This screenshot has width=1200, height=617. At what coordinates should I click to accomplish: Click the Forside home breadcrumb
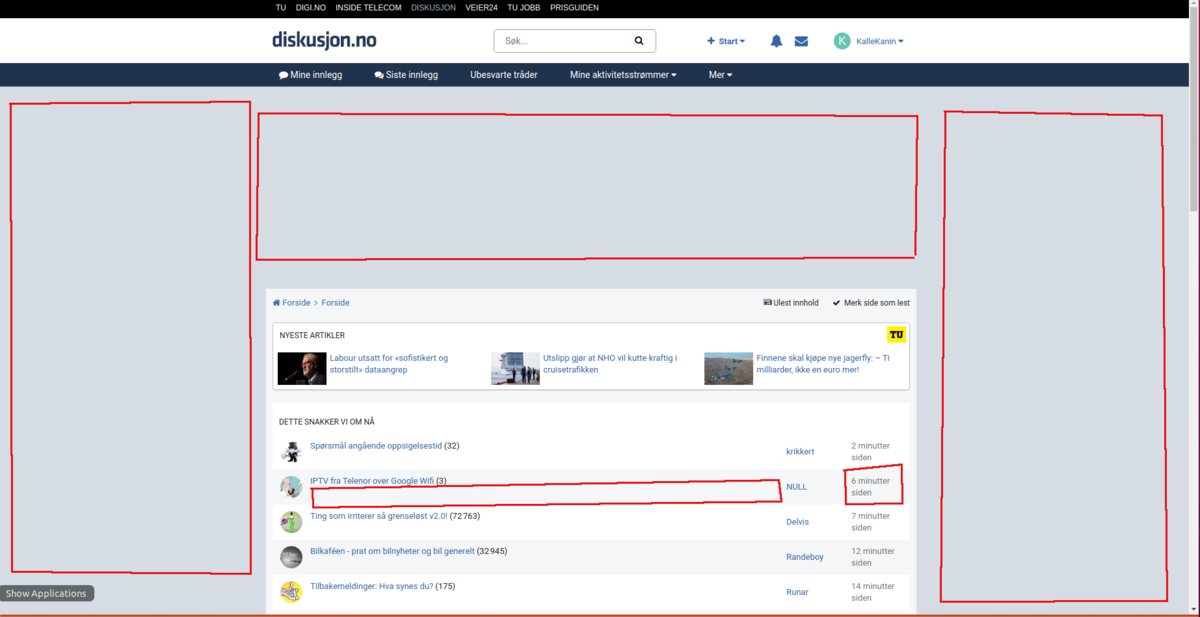[x=291, y=302]
